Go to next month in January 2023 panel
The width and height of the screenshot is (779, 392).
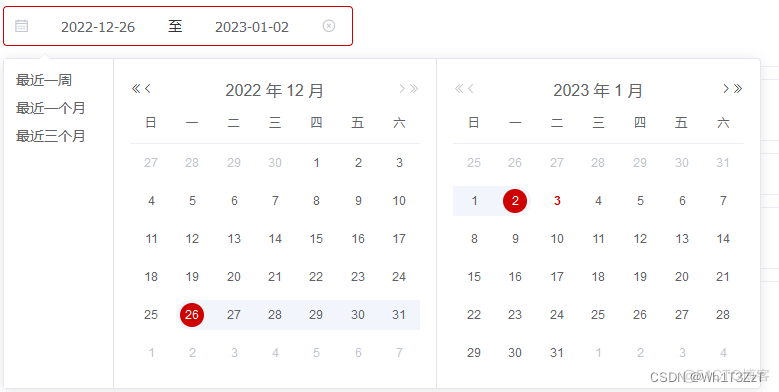coord(726,89)
